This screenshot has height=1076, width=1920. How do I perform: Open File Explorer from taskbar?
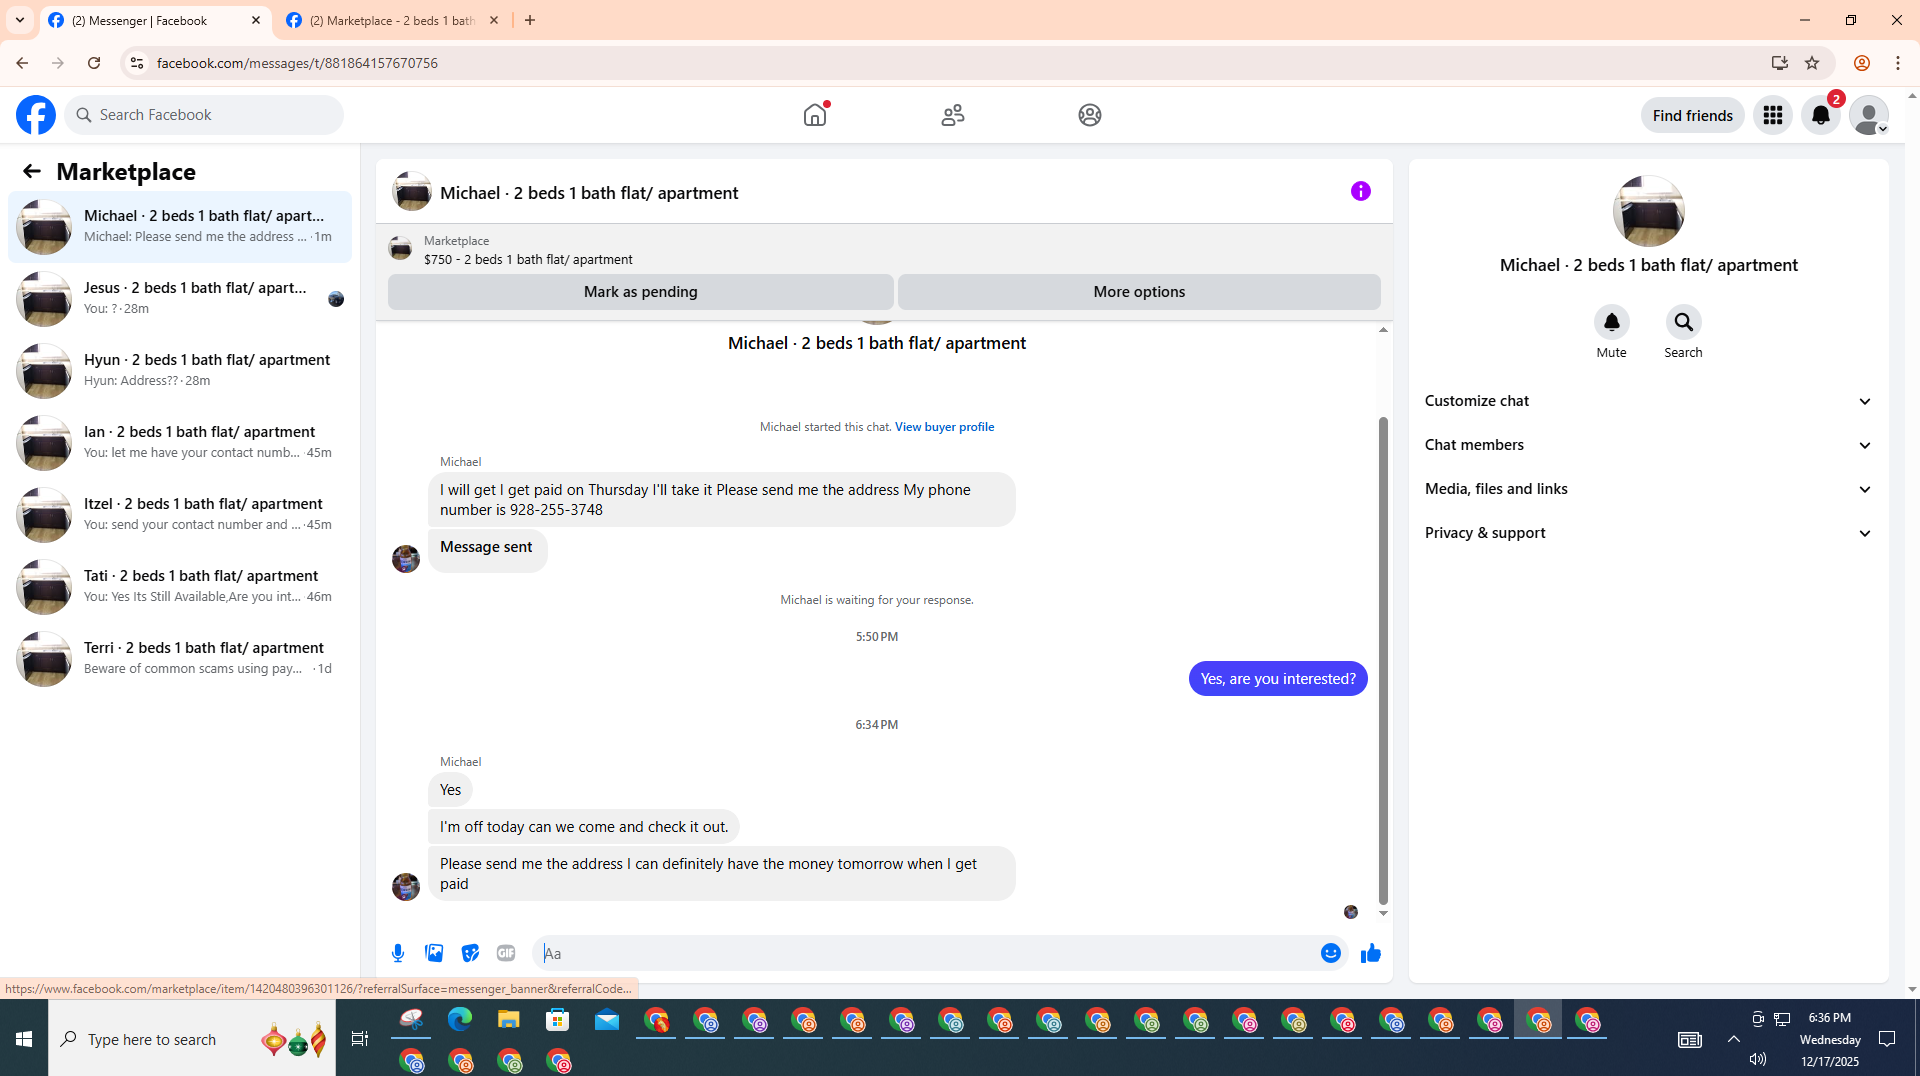[509, 1020]
